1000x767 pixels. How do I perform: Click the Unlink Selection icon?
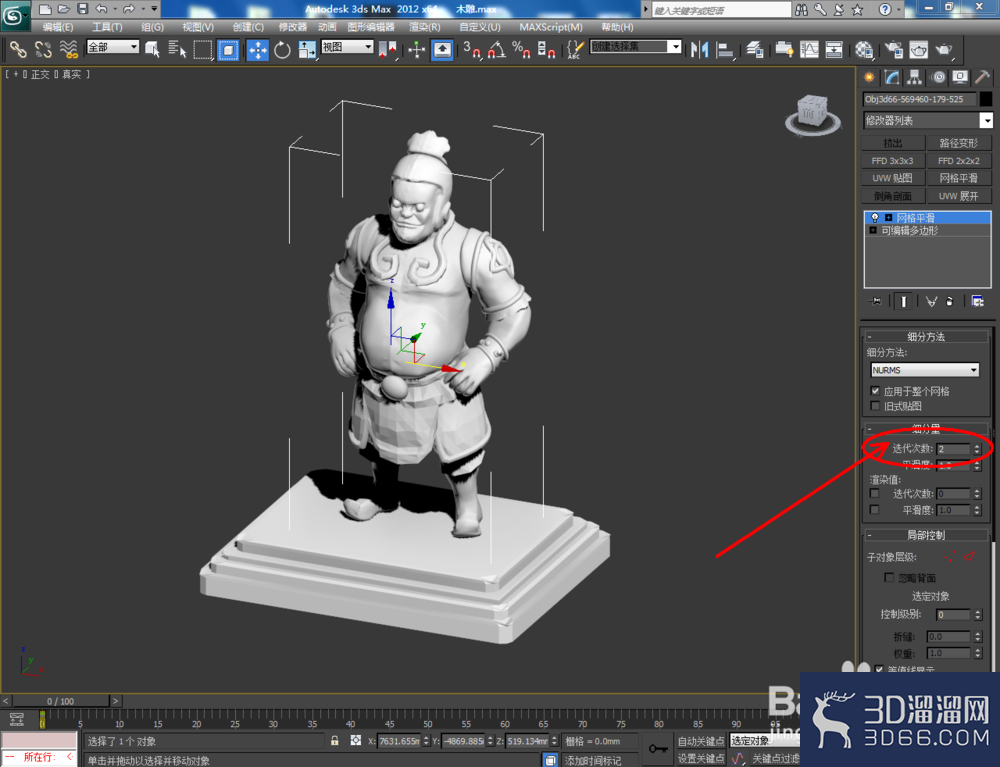43,49
